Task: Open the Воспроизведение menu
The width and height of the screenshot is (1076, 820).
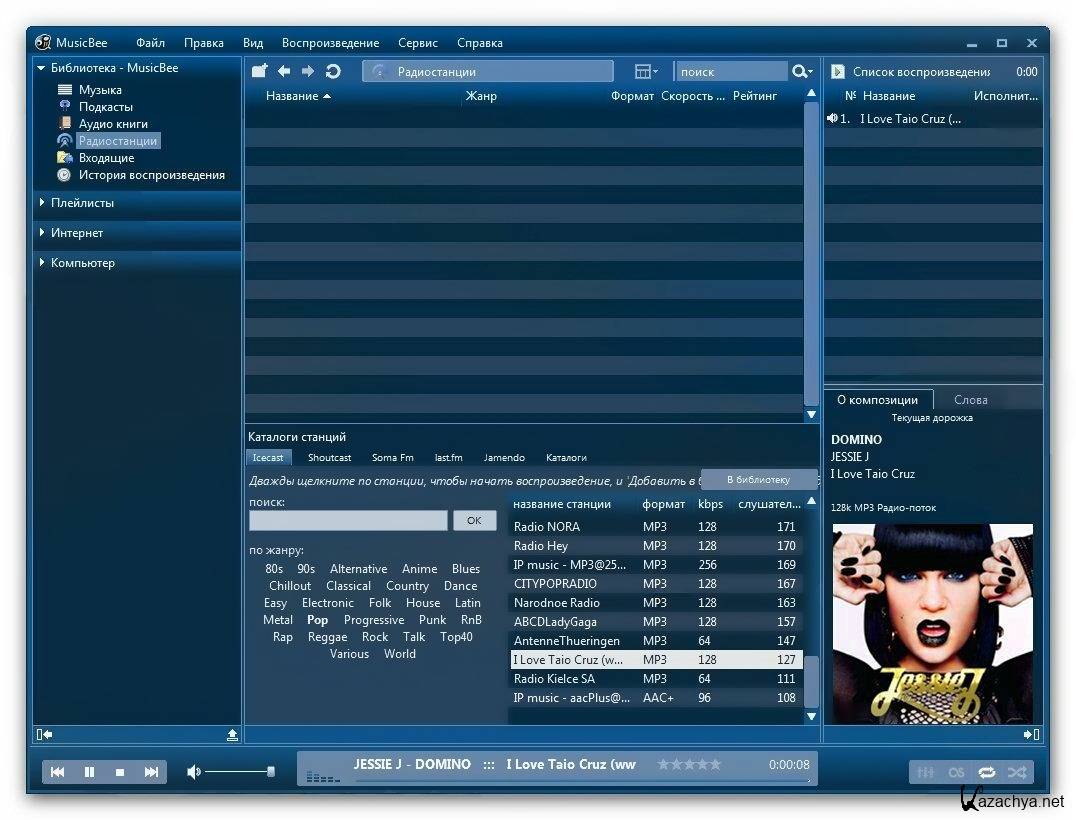Action: coord(330,43)
